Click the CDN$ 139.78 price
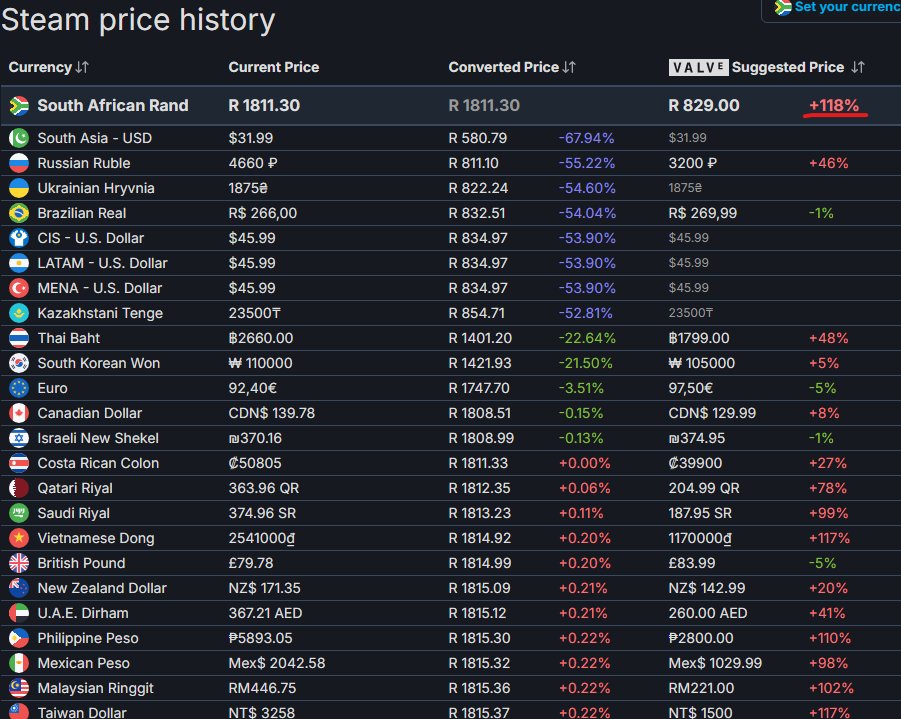This screenshot has width=901, height=719. point(272,413)
